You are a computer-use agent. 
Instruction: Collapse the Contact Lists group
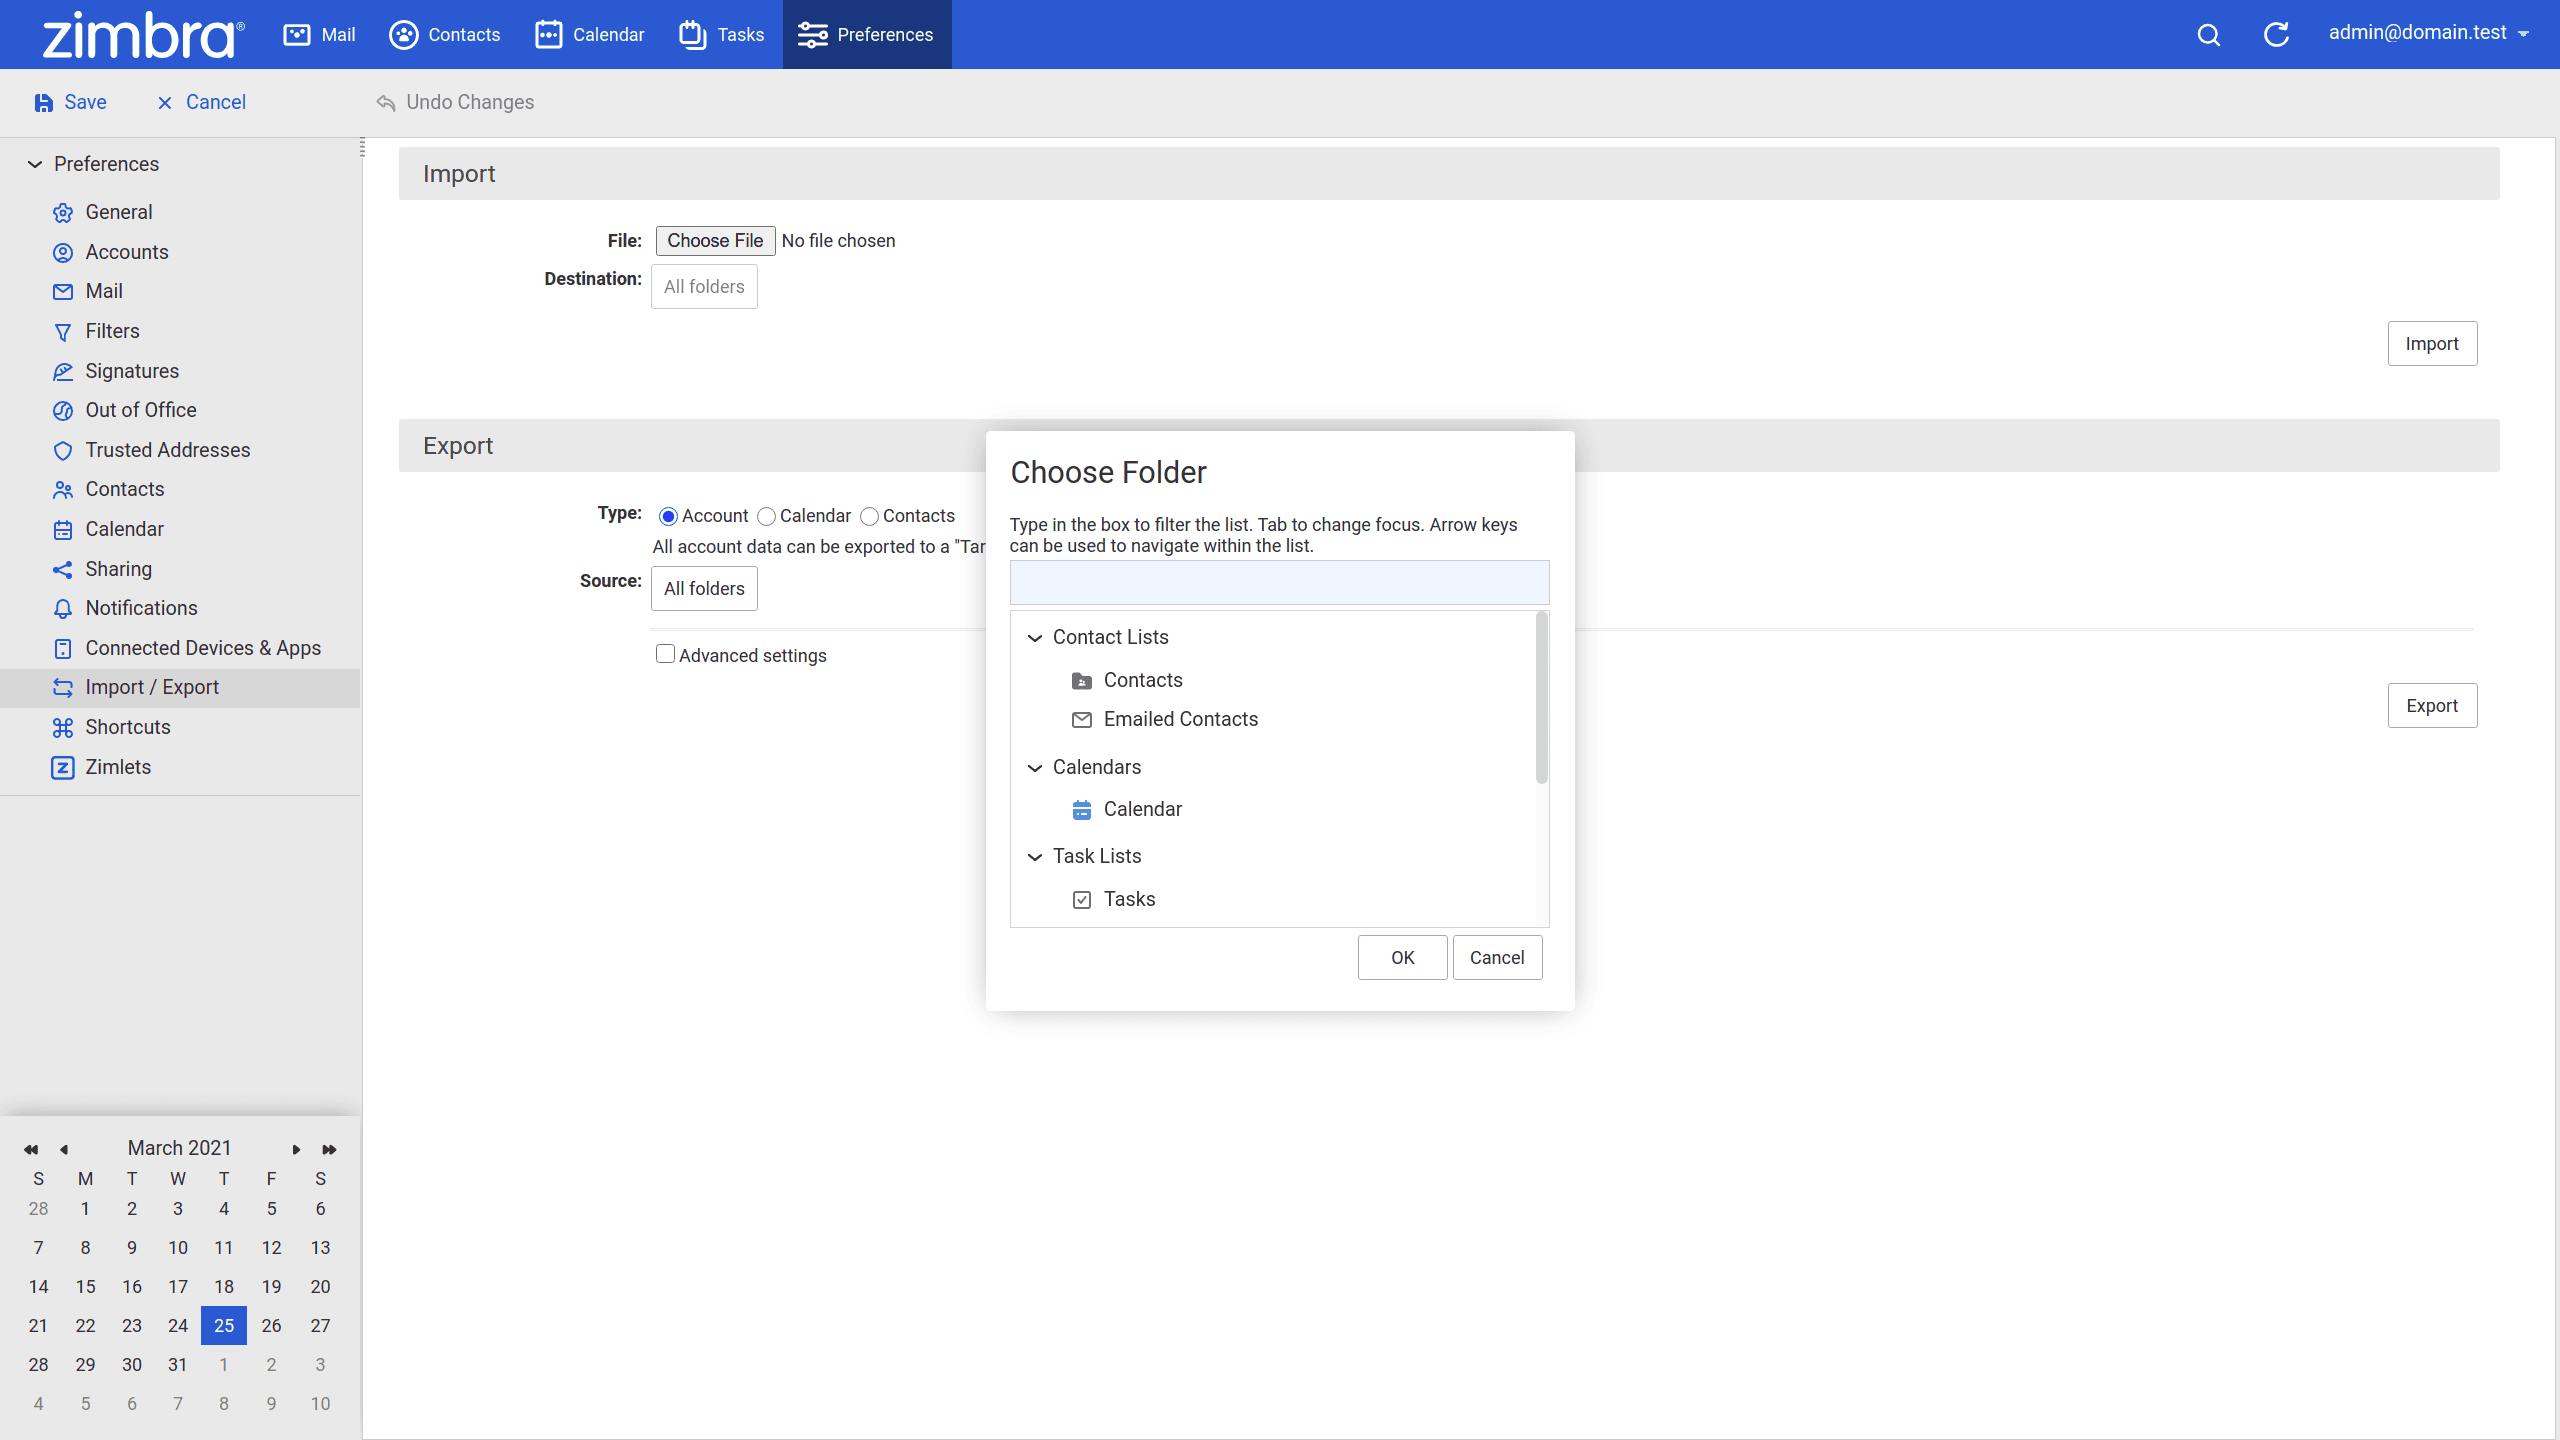coord(1035,638)
